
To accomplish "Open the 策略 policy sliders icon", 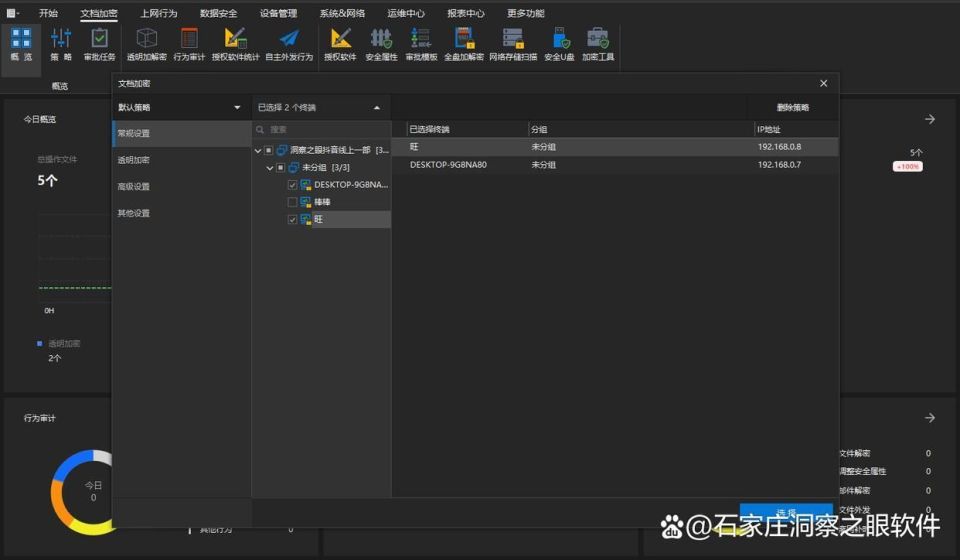I will (61, 39).
